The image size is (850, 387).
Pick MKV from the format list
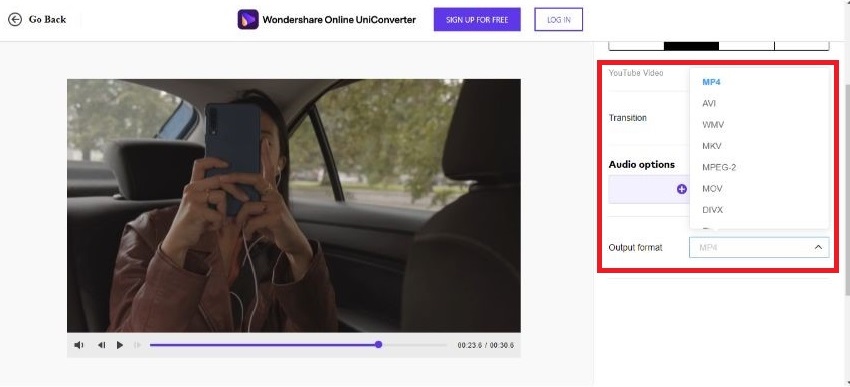point(711,146)
